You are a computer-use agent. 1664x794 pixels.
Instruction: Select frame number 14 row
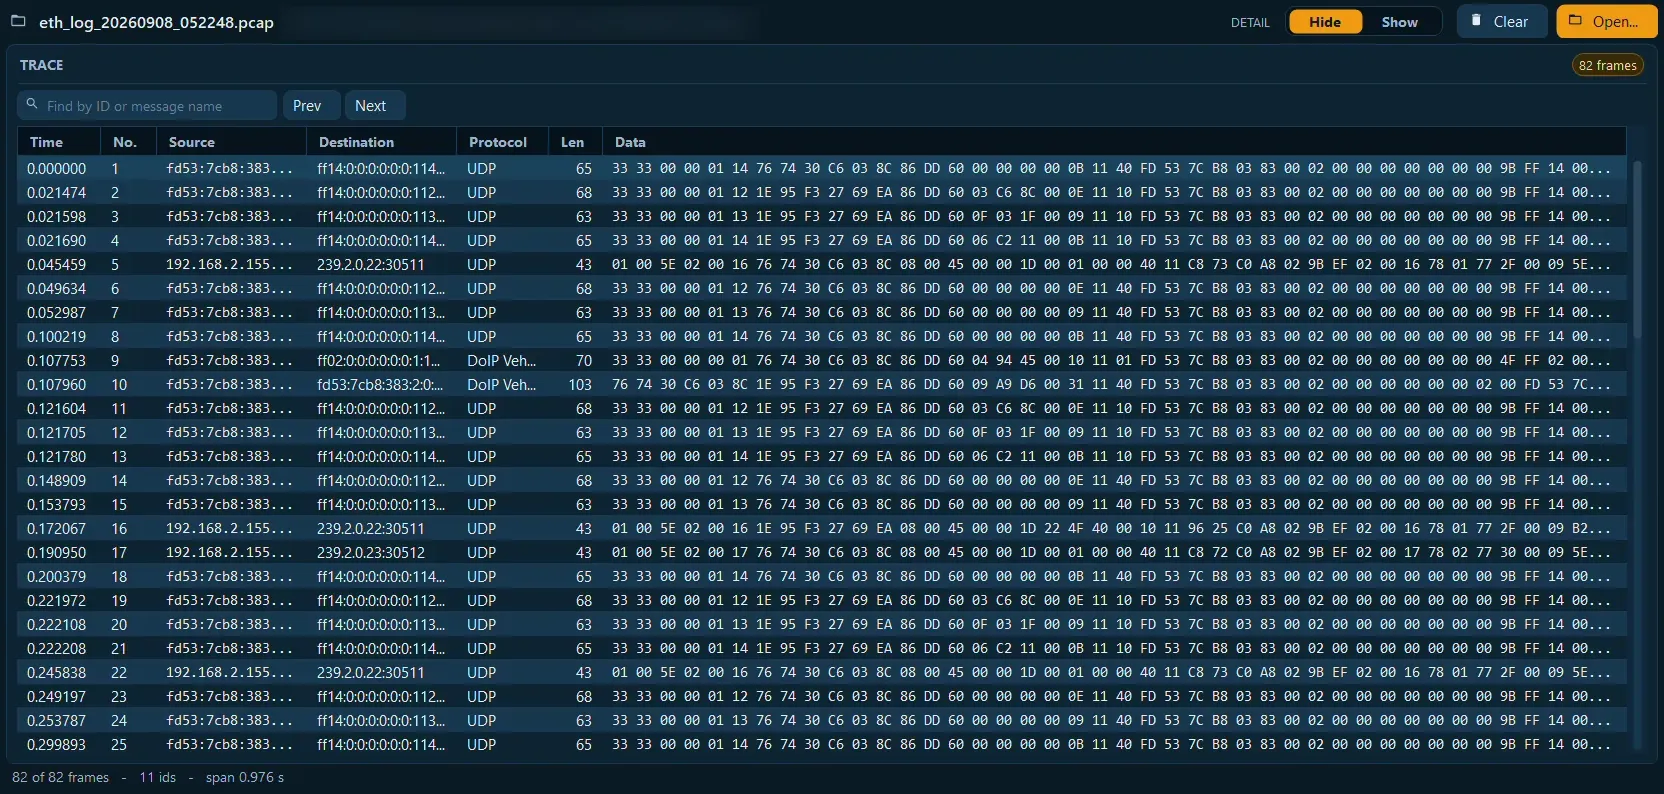[x=822, y=480]
